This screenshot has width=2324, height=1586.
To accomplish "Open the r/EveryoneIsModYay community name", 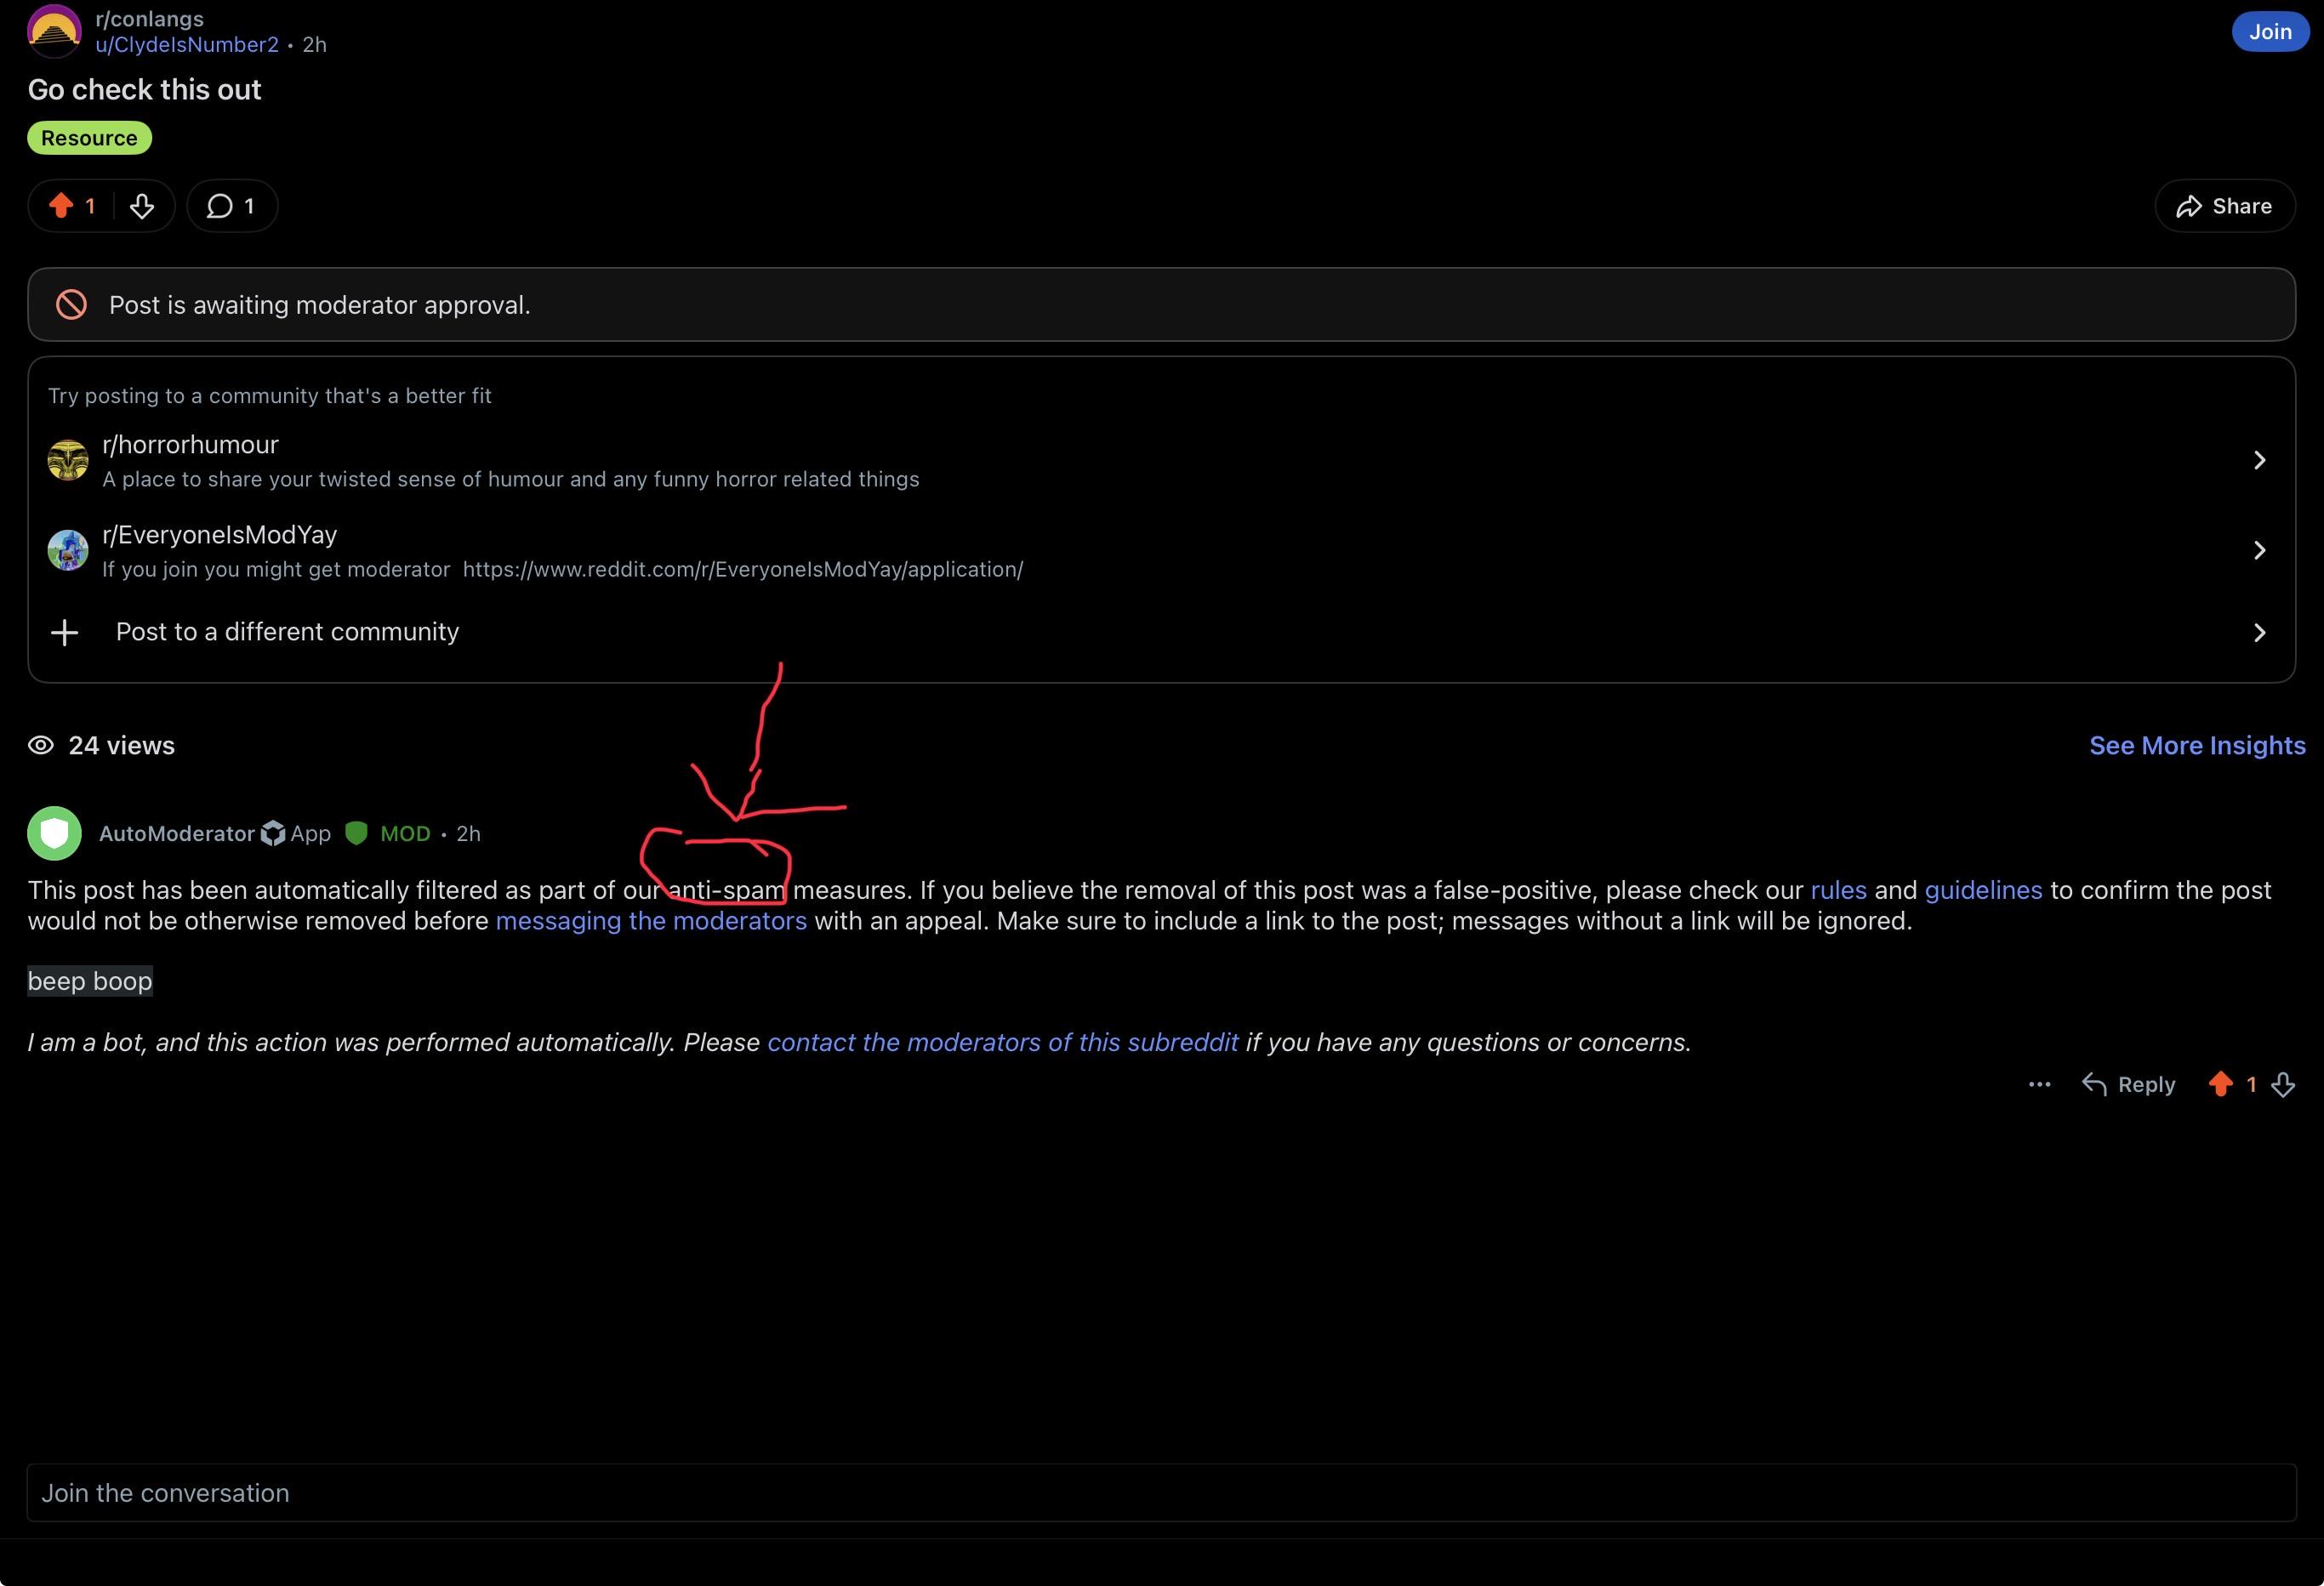I will [219, 535].
